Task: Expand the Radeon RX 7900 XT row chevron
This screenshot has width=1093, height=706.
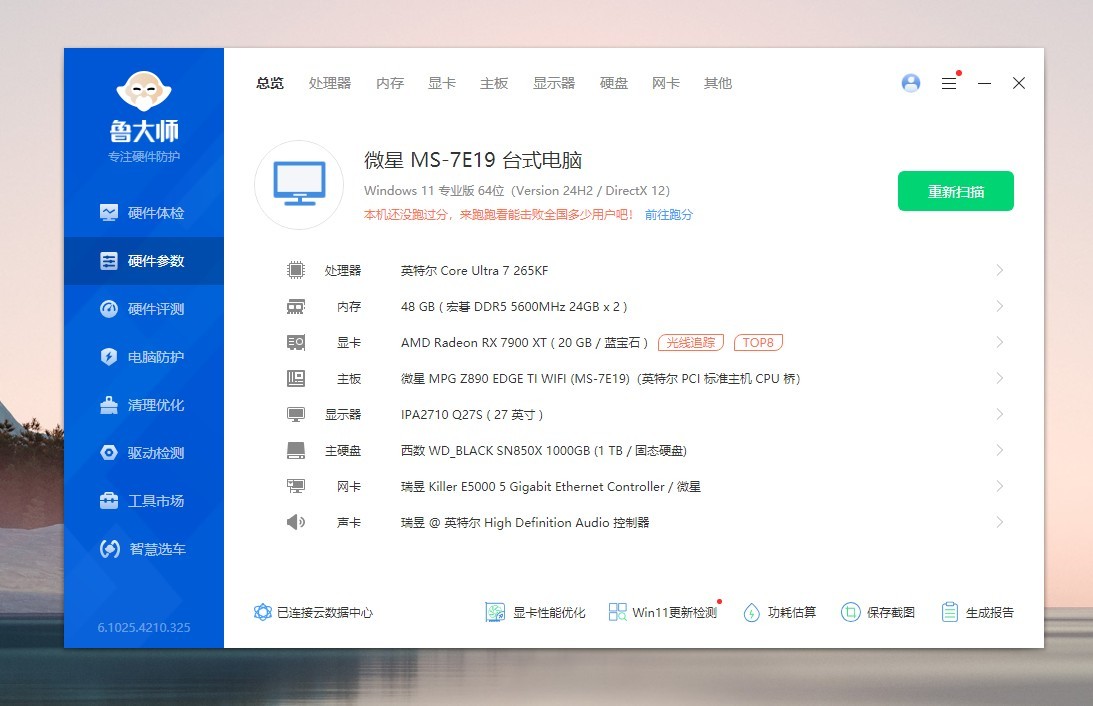Action: (1000, 342)
